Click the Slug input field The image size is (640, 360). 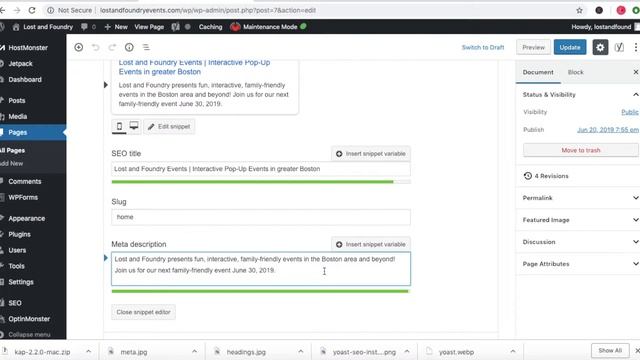coord(261,217)
